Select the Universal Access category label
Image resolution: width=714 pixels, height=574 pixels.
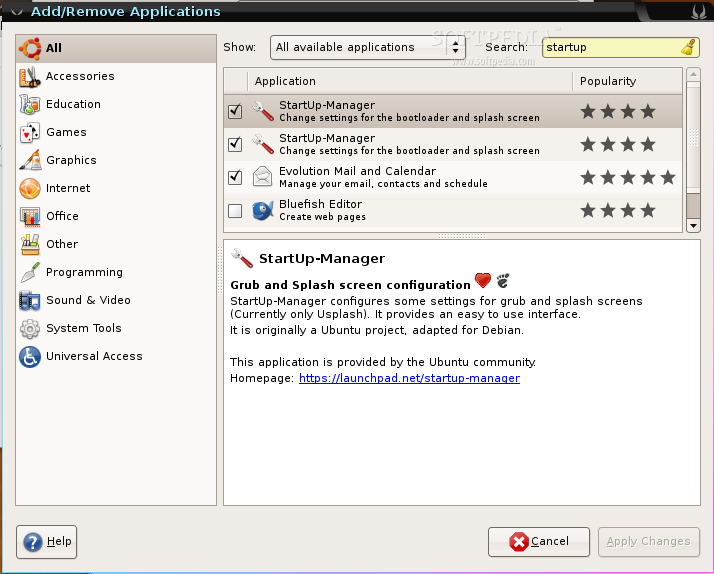[x=94, y=356]
